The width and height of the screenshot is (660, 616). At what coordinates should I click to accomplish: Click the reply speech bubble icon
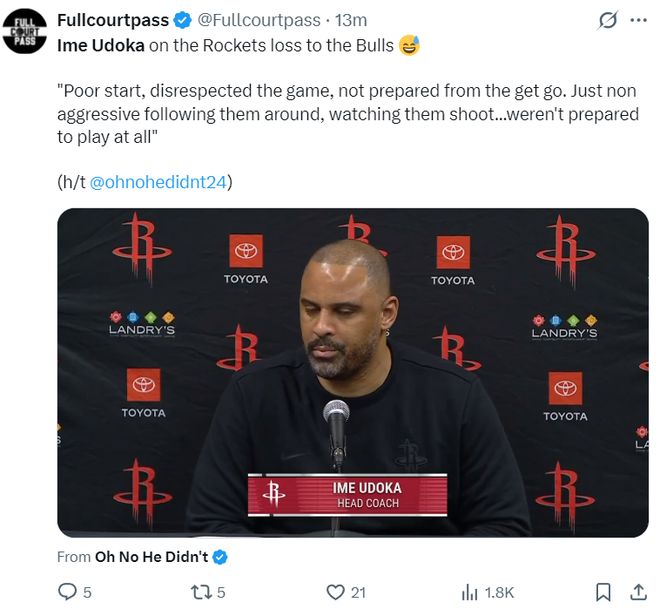(x=67, y=592)
